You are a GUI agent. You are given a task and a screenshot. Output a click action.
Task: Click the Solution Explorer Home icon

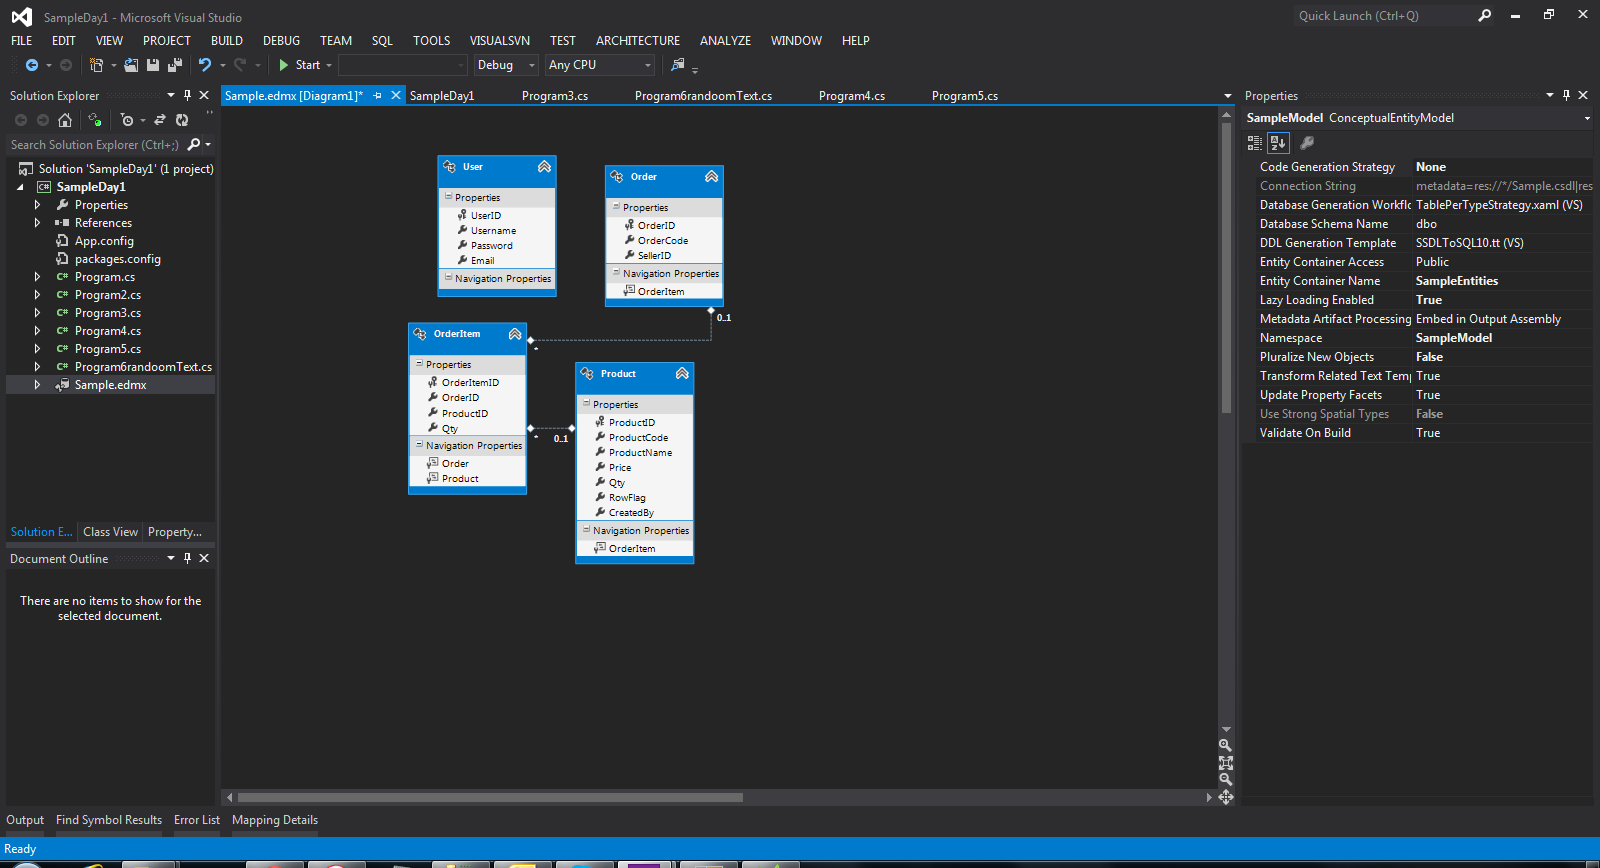(65, 120)
